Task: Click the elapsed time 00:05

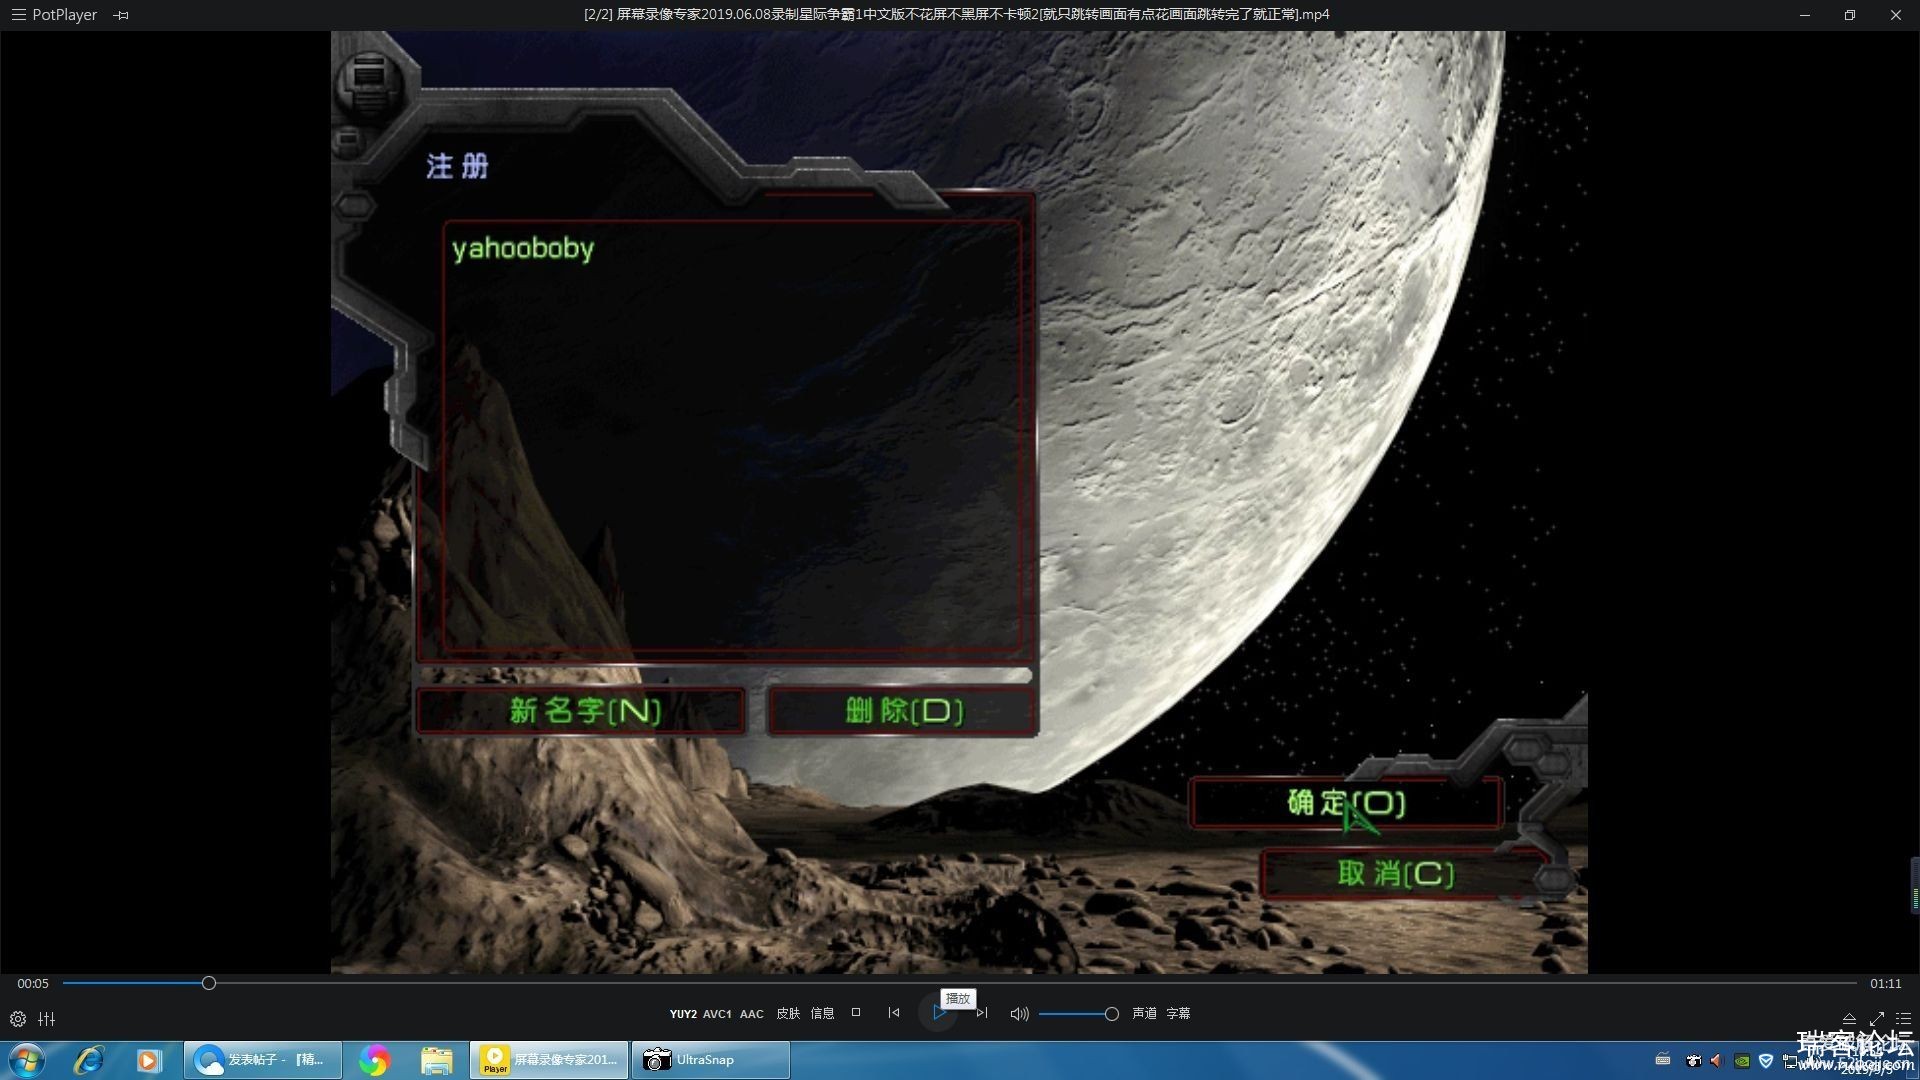Action: coord(33,984)
